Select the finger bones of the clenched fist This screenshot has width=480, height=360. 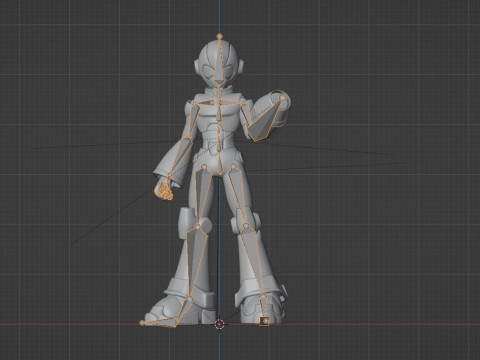click(164, 191)
